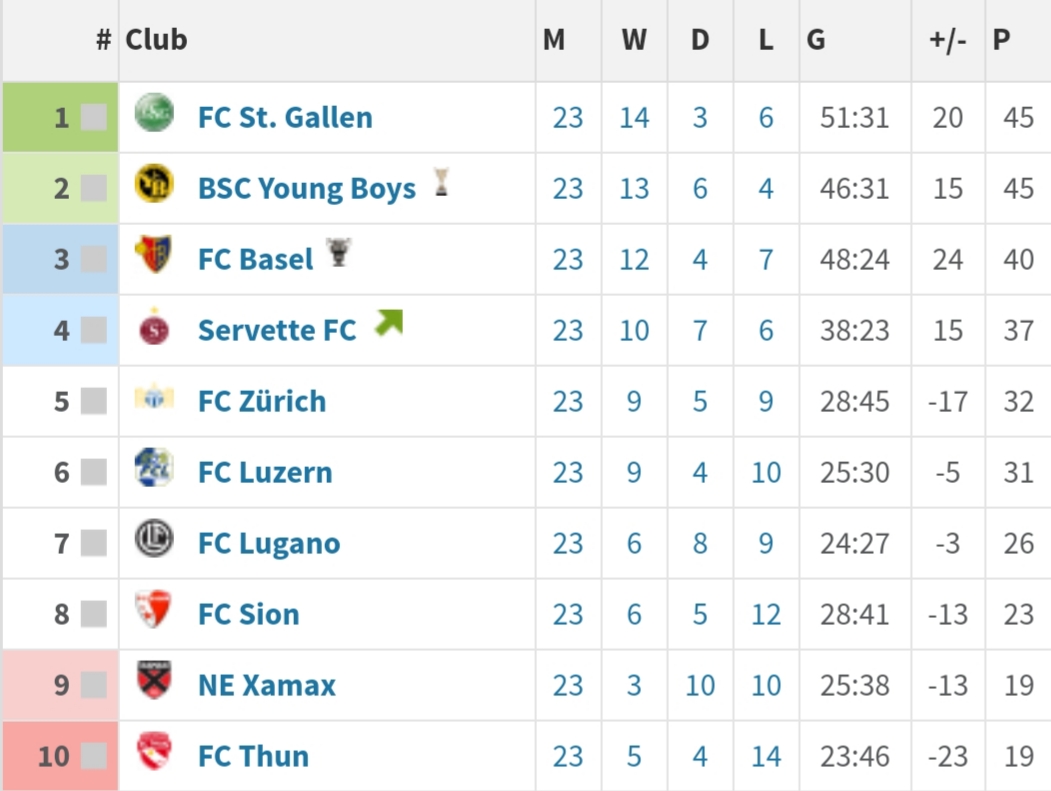Click the FC St. Gallen club crest
This screenshot has height=791, width=1051.
point(154,113)
